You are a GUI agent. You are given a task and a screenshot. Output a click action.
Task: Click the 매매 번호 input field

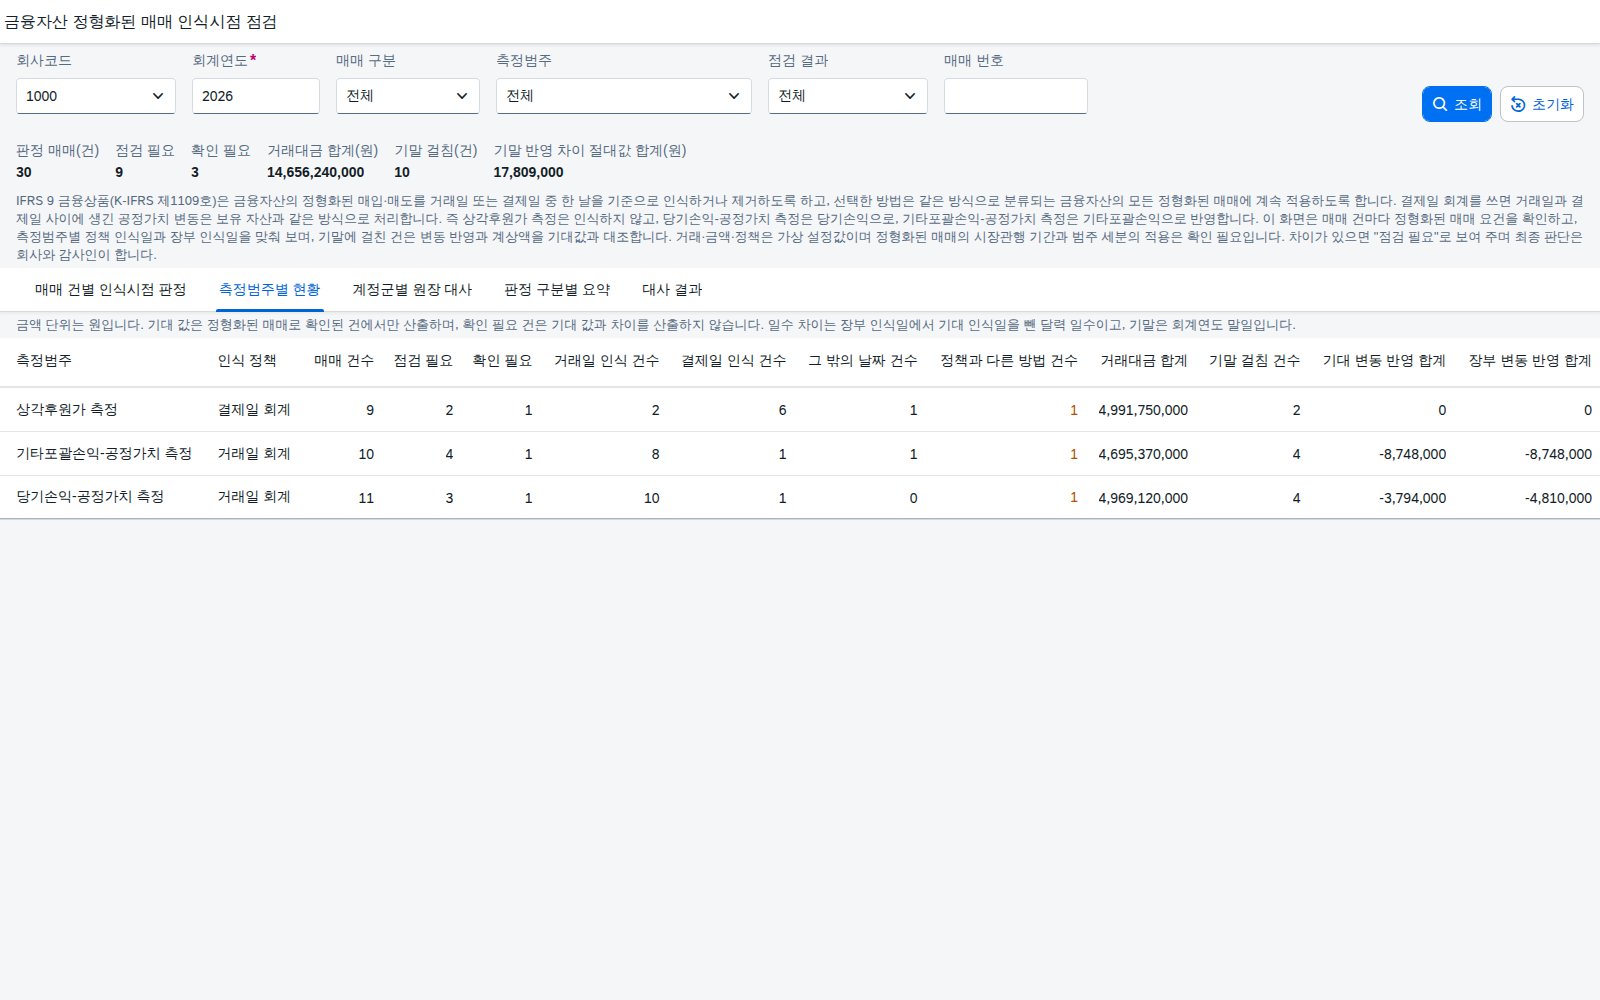click(x=1016, y=96)
